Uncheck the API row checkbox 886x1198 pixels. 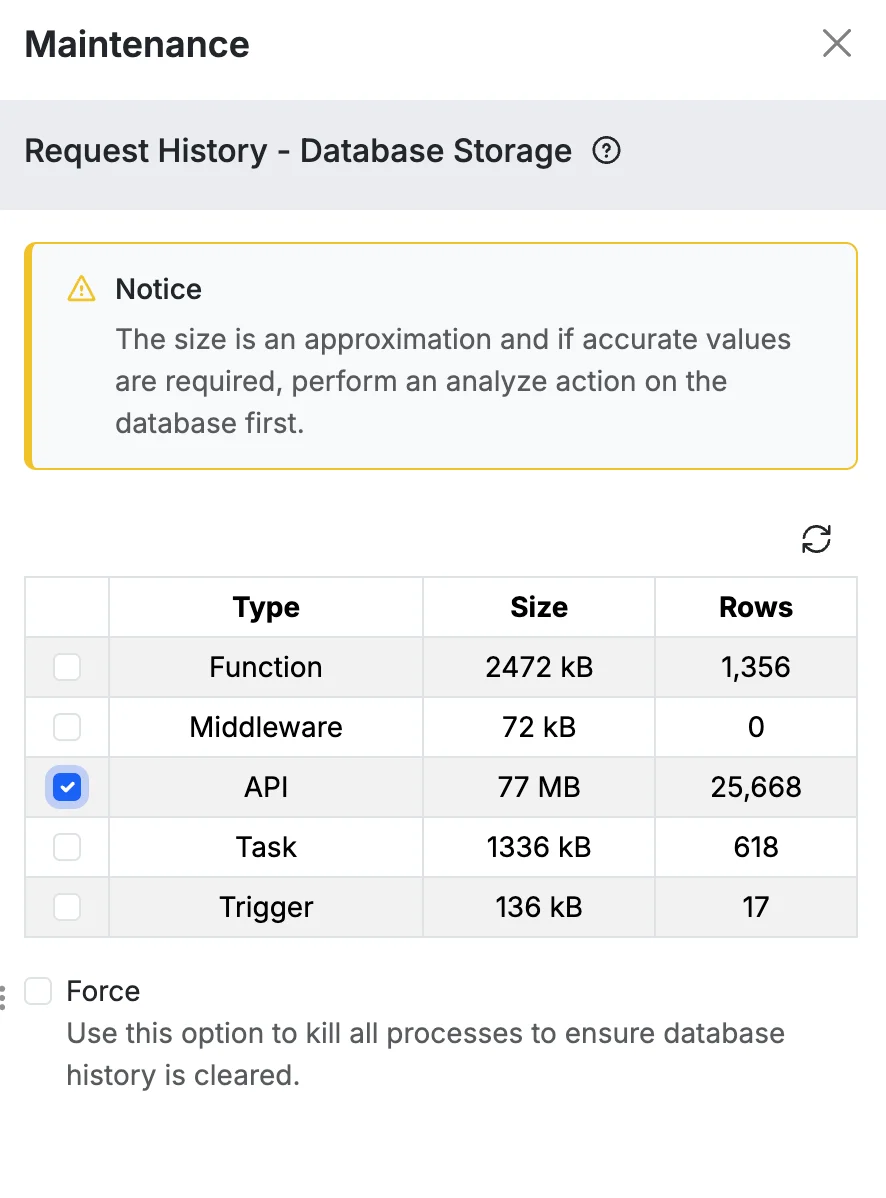[67, 787]
